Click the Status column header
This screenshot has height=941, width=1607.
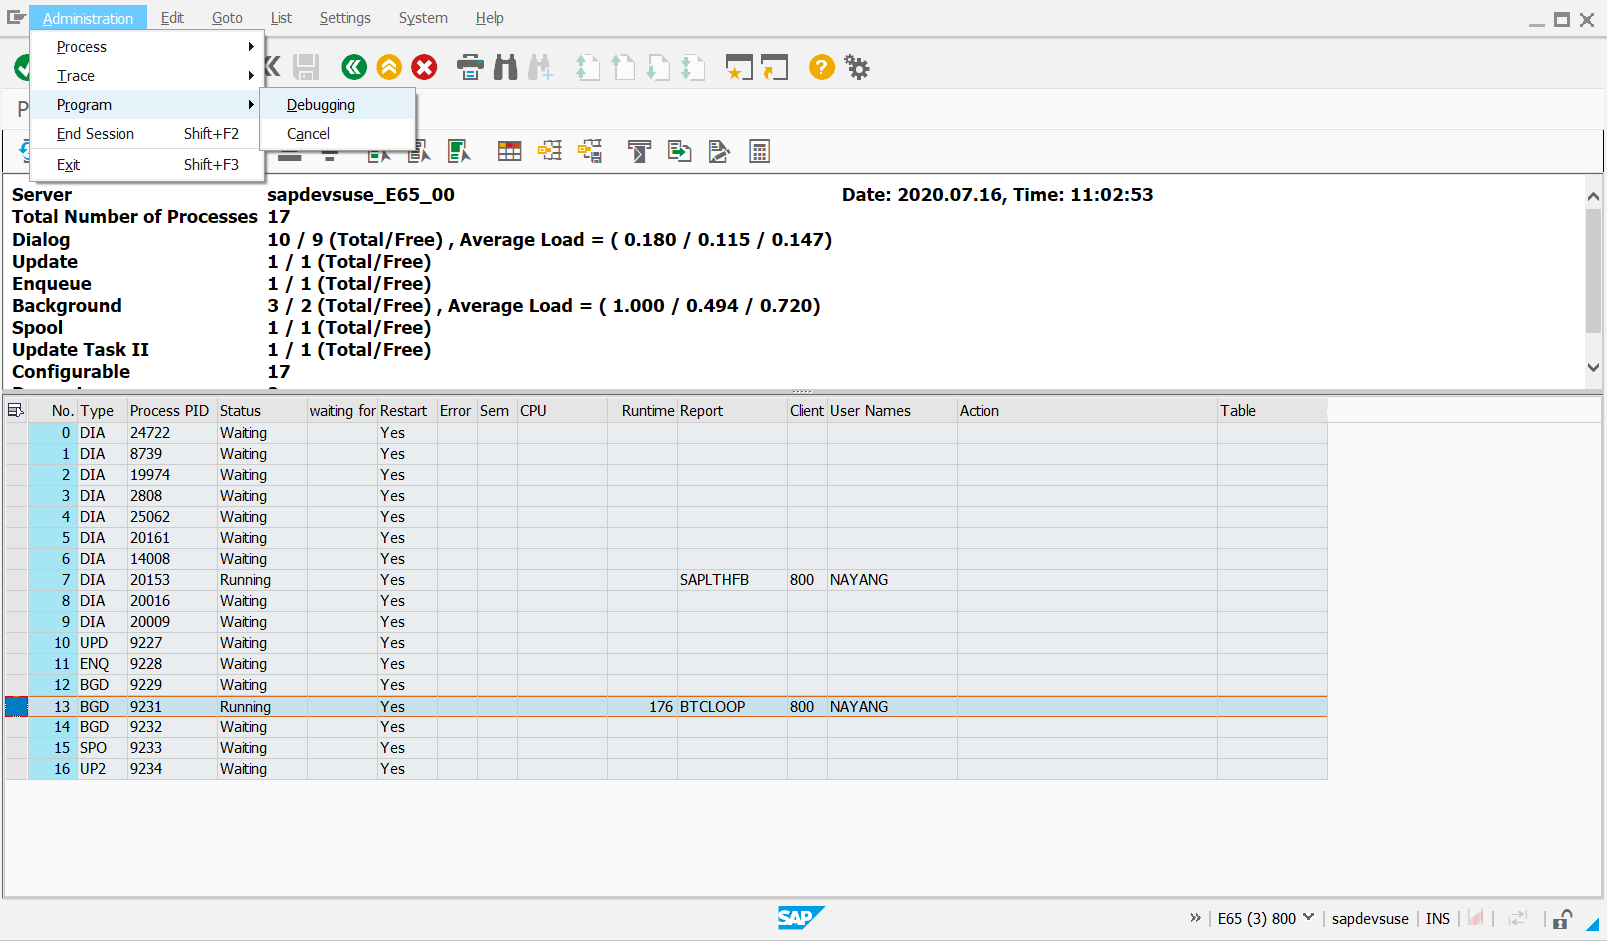point(240,410)
